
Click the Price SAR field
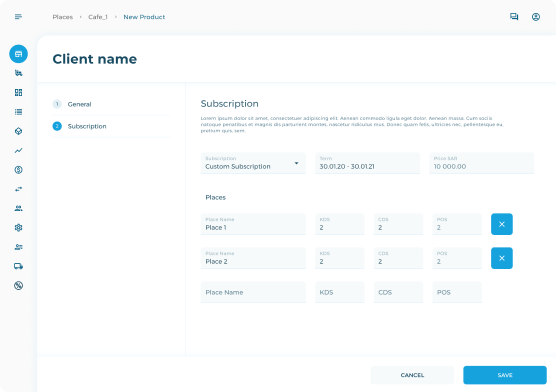click(482, 163)
